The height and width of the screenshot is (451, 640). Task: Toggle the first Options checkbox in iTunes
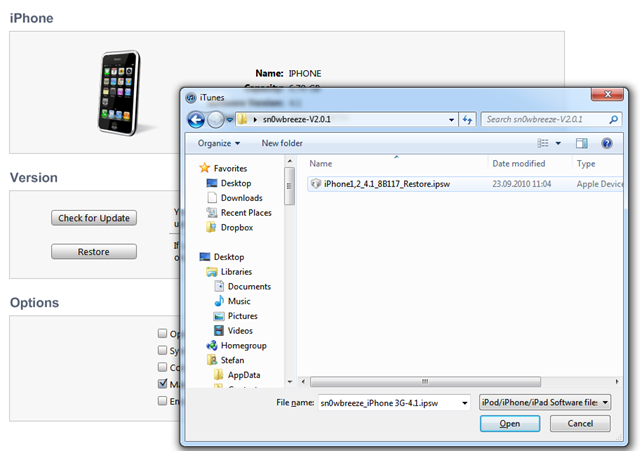162,333
